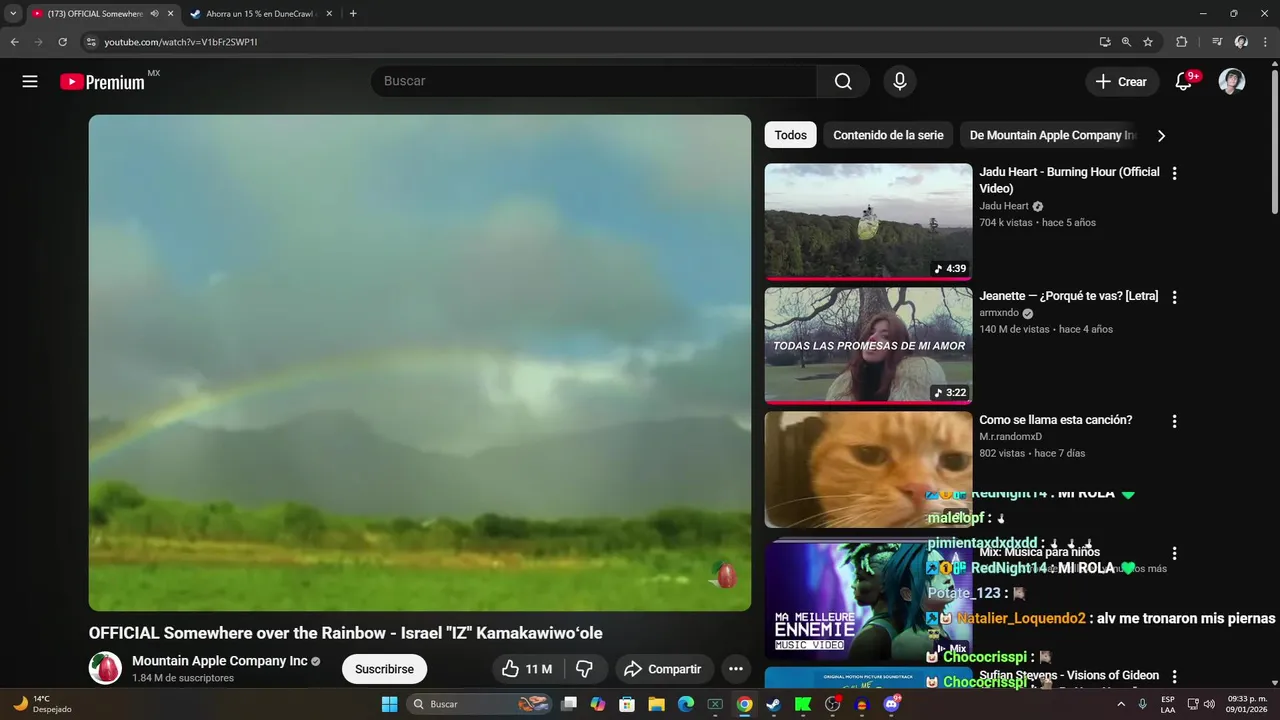Open Microsoft Edge from the taskbar
Image resolution: width=1280 pixels, height=720 pixels.
point(686,704)
